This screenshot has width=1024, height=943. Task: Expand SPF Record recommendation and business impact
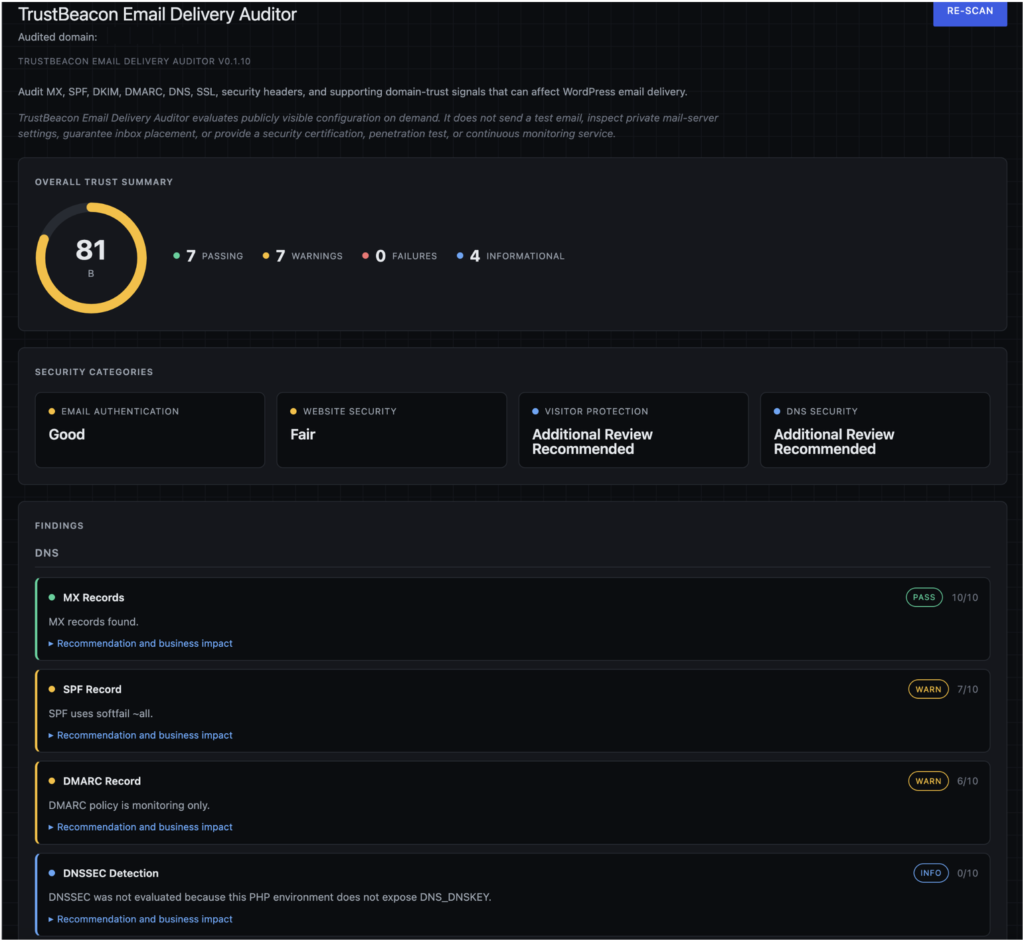pyautogui.click(x=140, y=735)
